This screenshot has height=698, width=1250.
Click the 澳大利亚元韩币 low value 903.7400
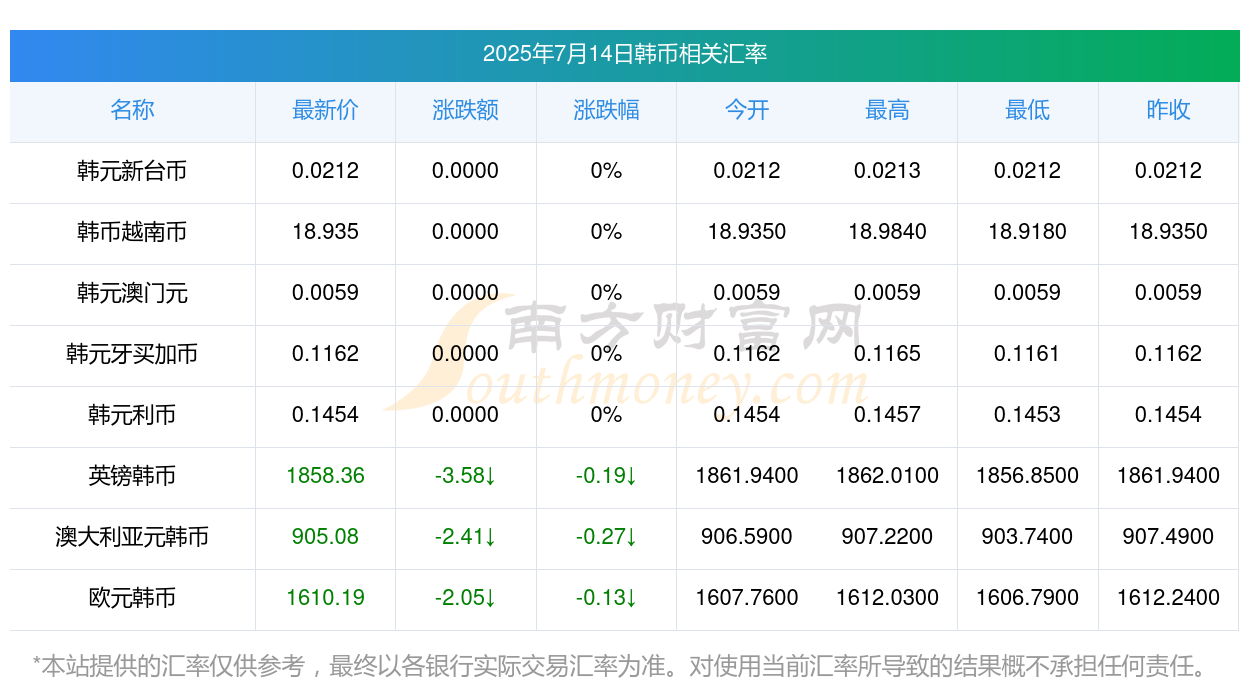(x=1028, y=537)
